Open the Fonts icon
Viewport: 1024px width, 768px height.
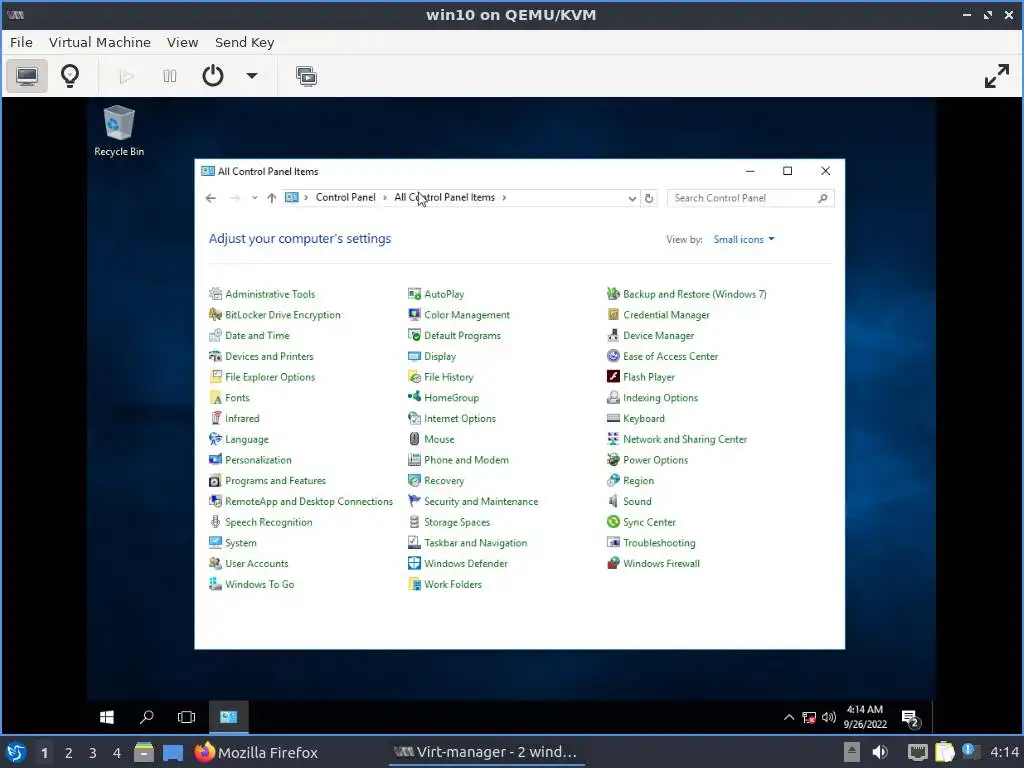(216, 398)
